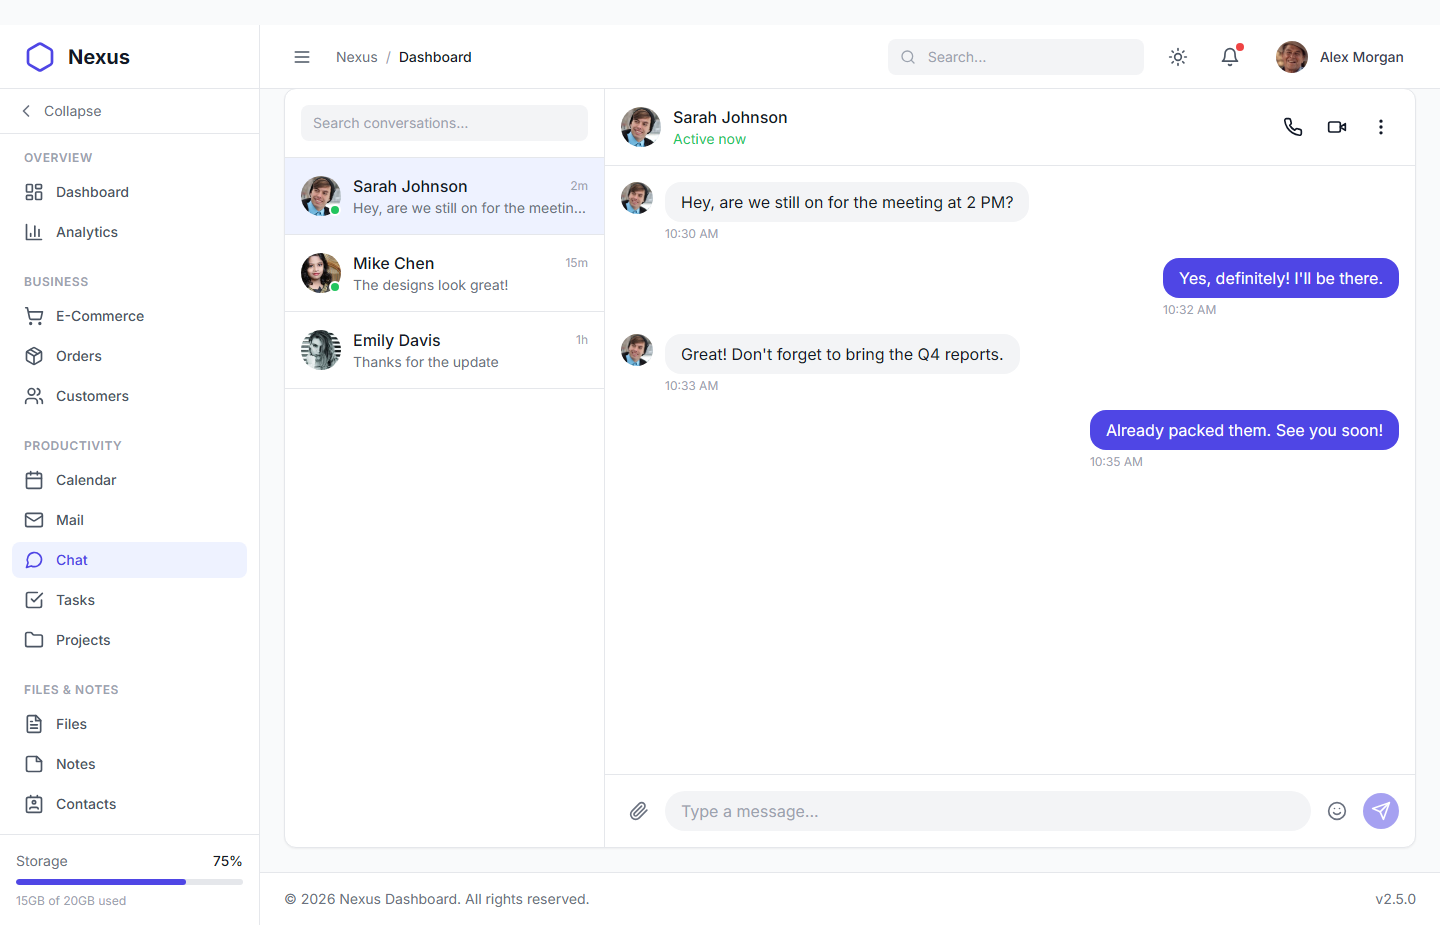
Task: Focus the Search conversations field
Action: point(444,123)
